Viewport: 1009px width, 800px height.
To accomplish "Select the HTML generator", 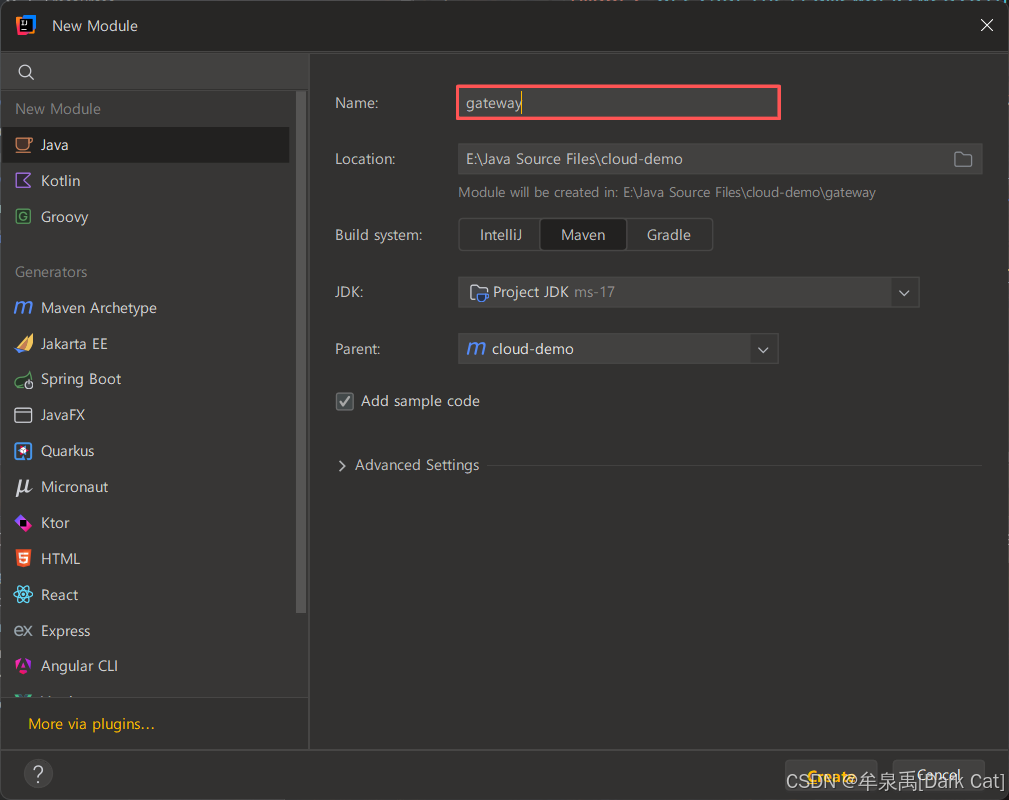I will pos(145,559).
